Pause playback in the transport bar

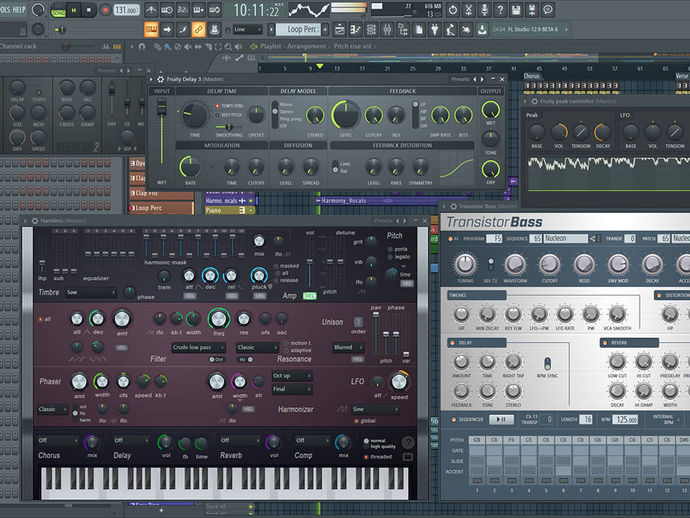point(73,10)
